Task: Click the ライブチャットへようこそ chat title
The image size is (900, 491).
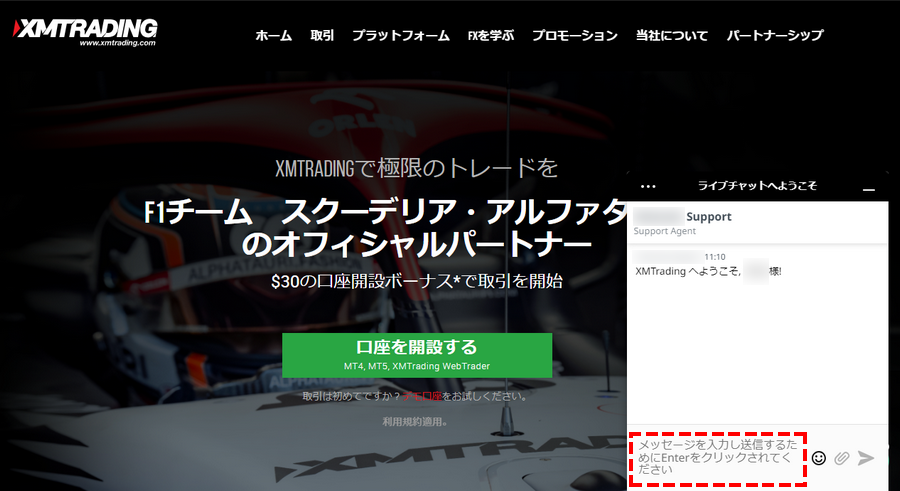Action: [757, 185]
